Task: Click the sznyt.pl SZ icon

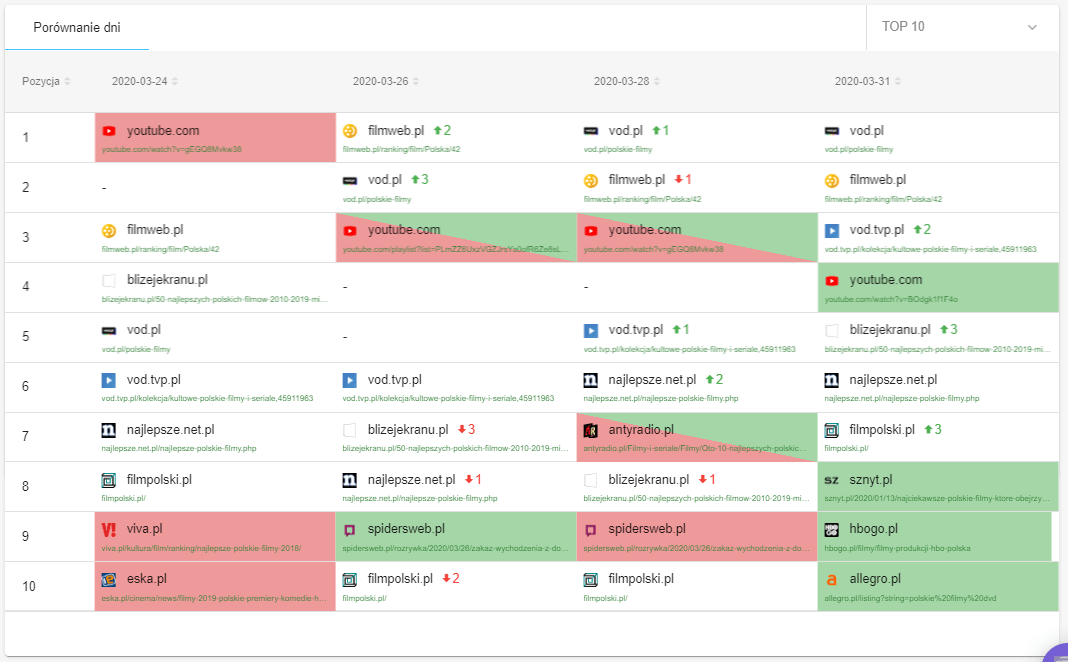Action: coord(831,480)
